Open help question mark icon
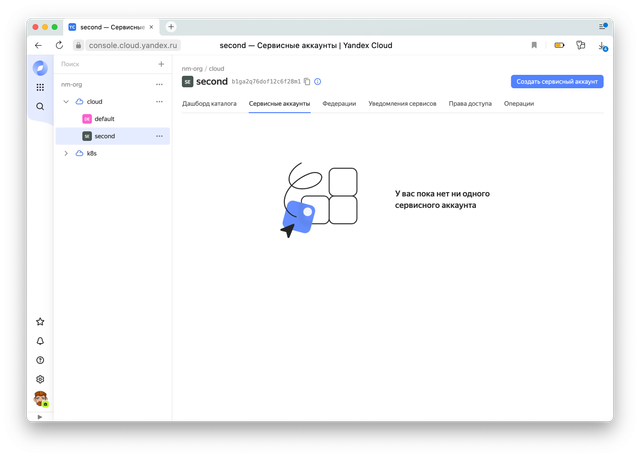The height and width of the screenshot is (457, 640). 40,360
